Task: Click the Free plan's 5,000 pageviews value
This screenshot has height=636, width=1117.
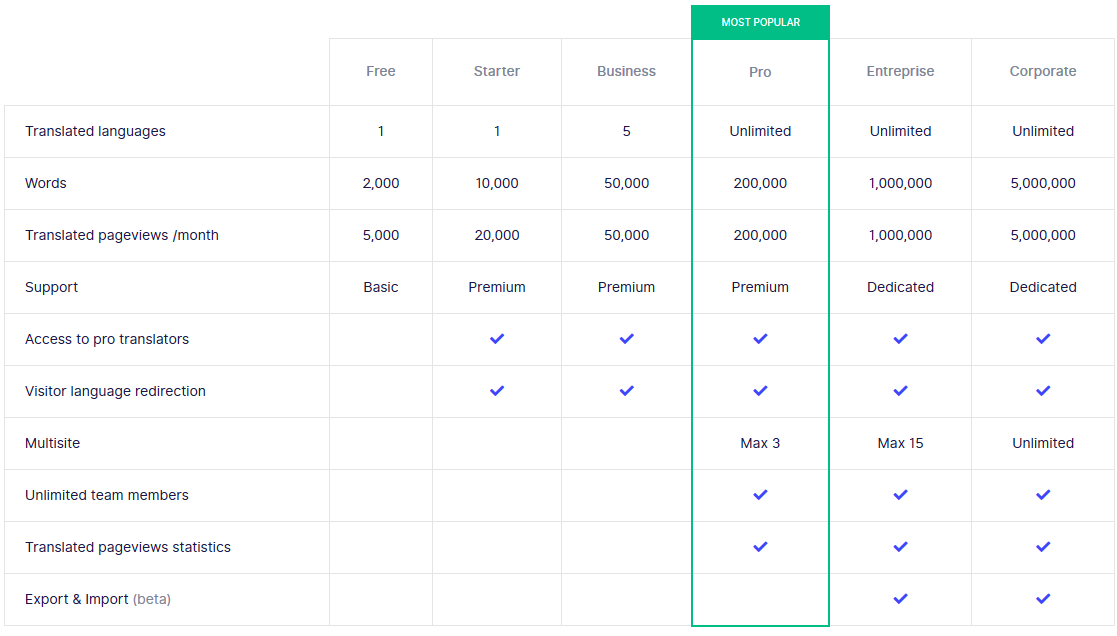Action: 381,235
